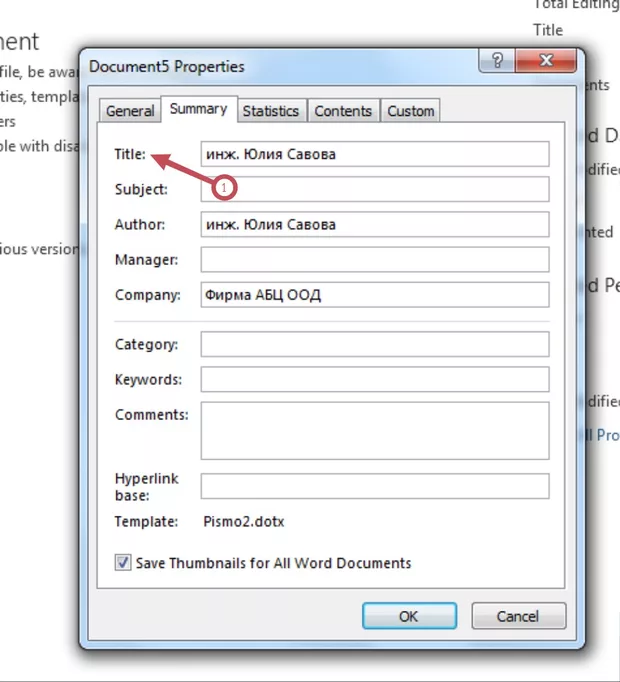
Task: Click into the Author field
Action: [x=375, y=224]
